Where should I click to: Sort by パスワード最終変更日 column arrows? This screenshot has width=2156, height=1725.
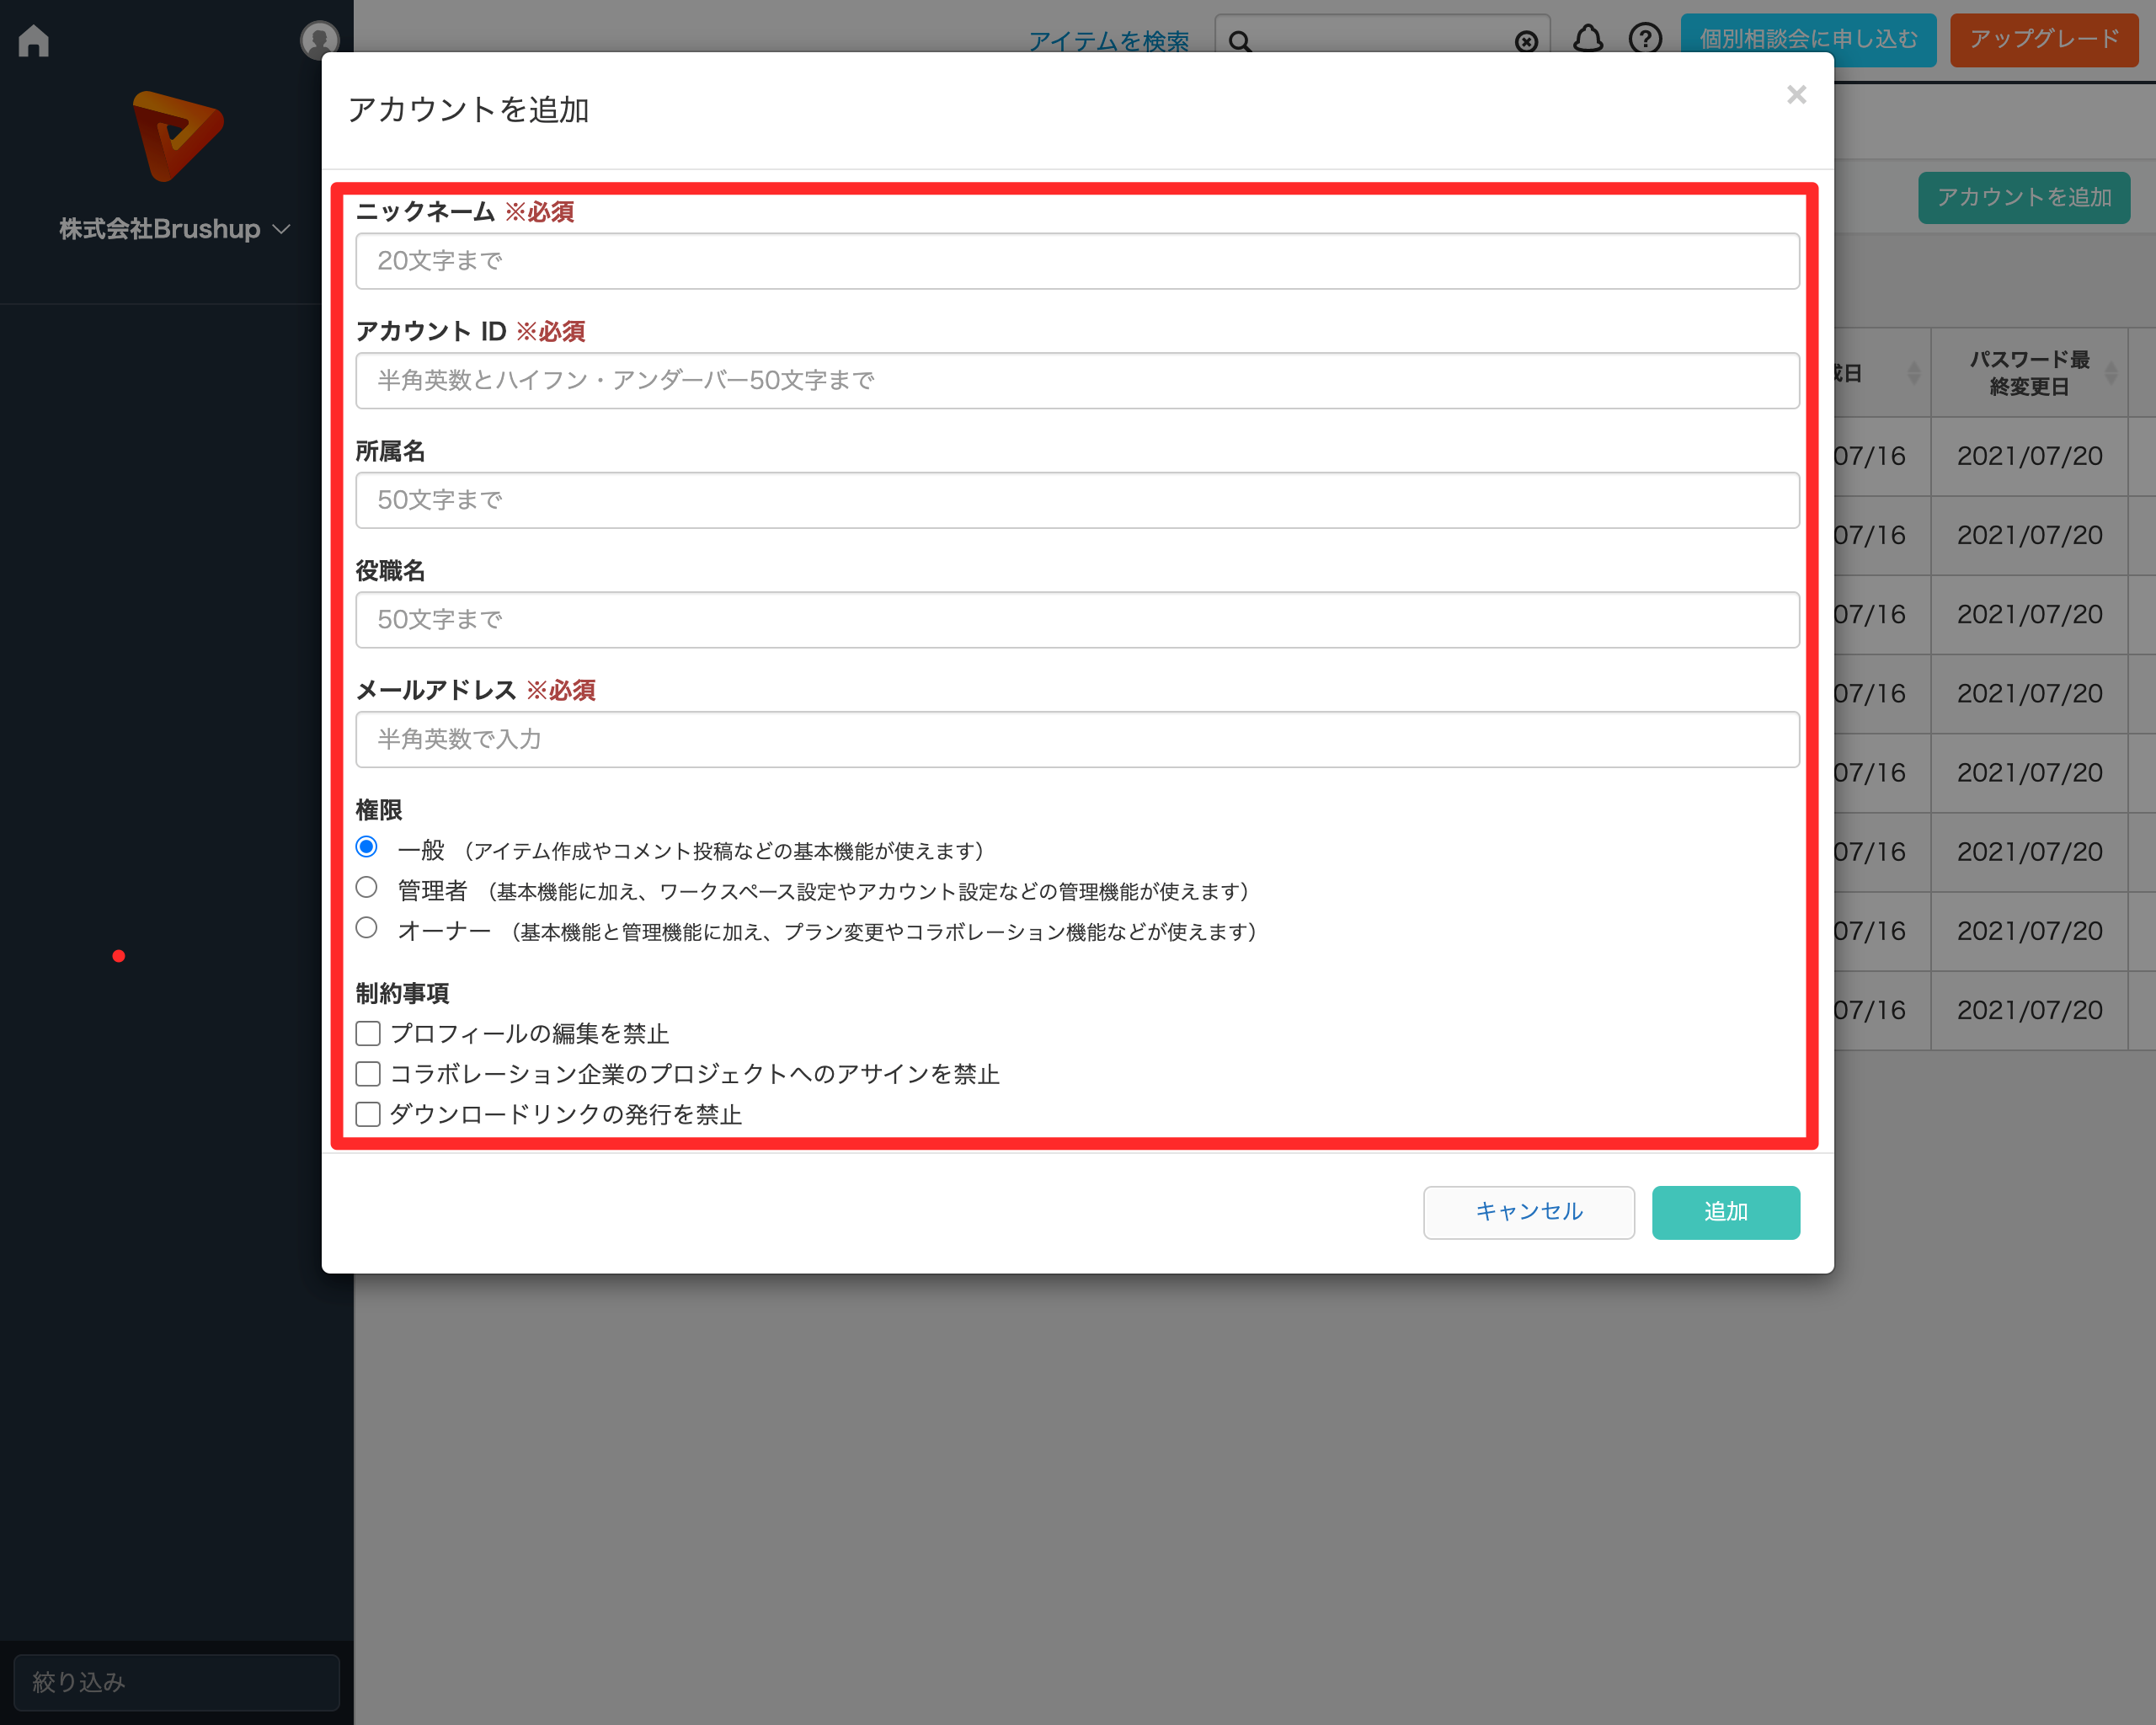[2110, 373]
